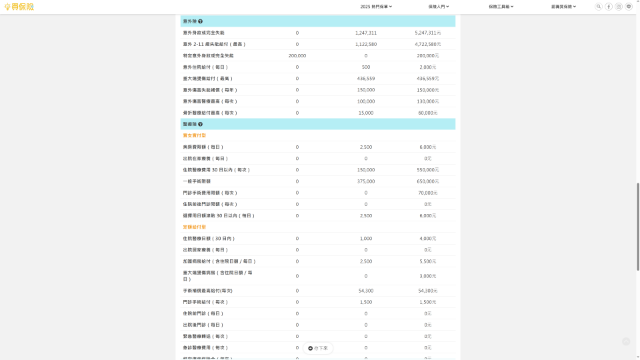
Task: Click the total 70,000元
Action: pyautogui.click(x=428, y=193)
